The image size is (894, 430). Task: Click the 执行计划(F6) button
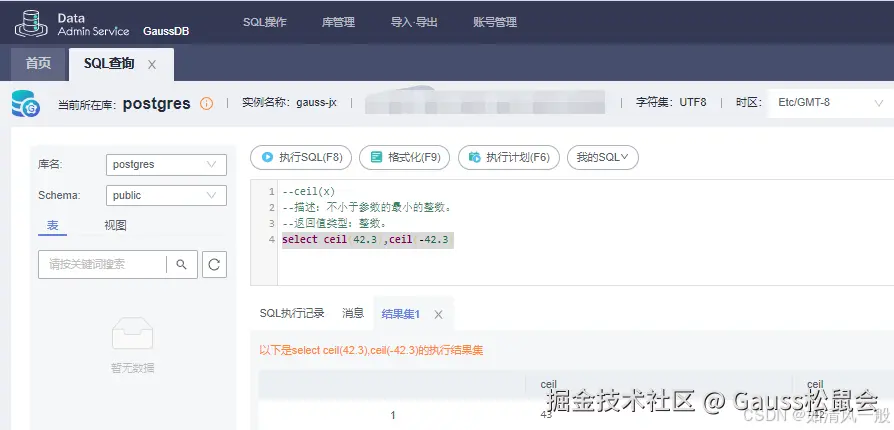coord(509,157)
